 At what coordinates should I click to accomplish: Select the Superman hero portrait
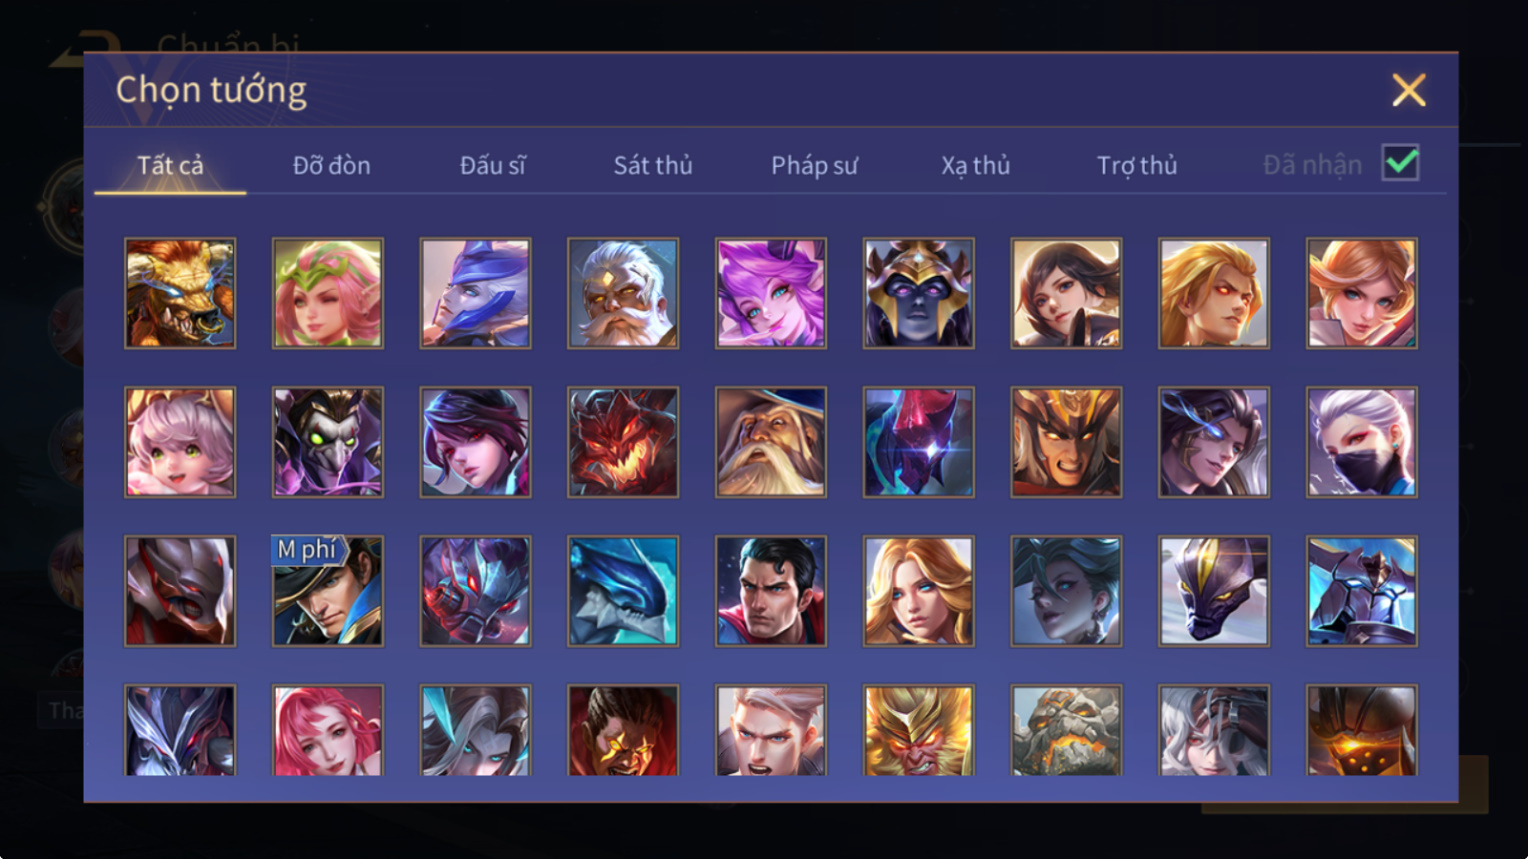(771, 591)
